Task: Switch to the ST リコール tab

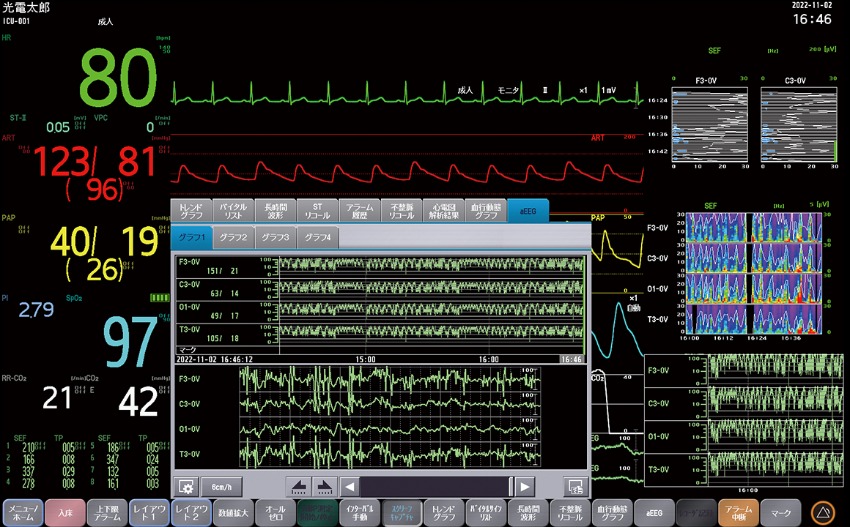Action: point(318,211)
